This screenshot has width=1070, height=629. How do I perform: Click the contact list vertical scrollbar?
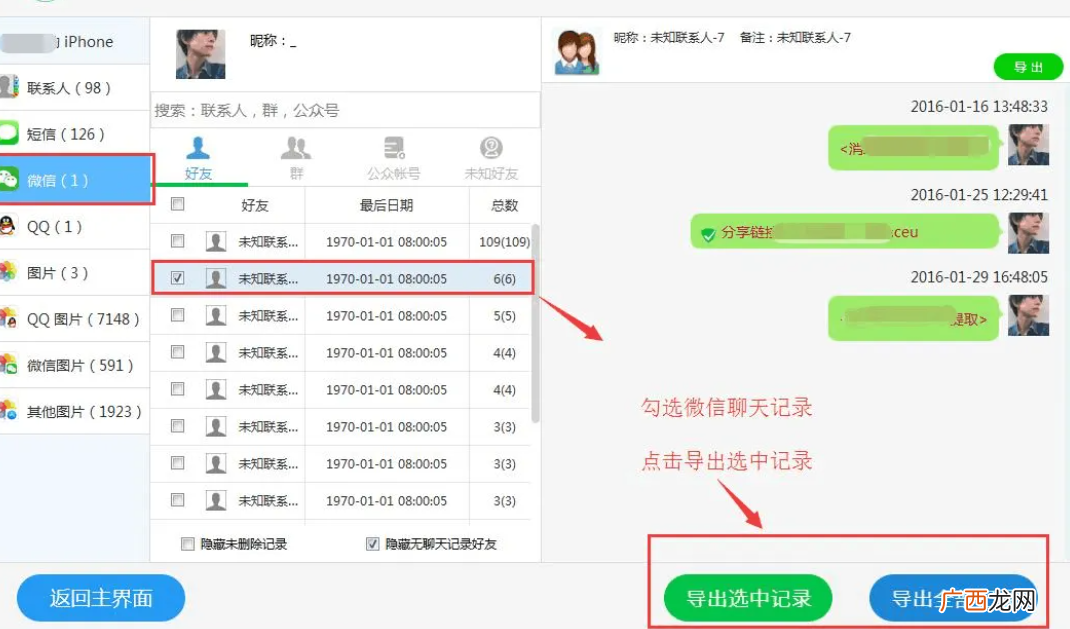tap(536, 324)
